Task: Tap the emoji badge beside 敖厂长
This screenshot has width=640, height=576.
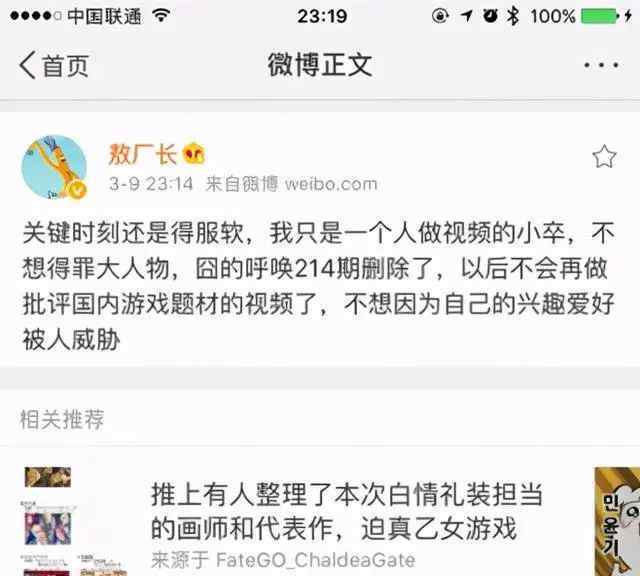Action: pos(194,154)
